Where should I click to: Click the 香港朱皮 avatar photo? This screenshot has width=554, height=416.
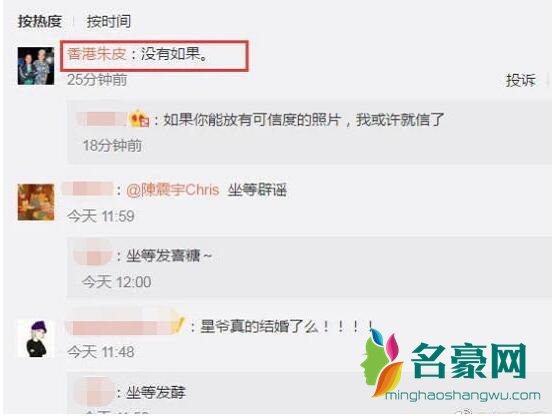36,66
